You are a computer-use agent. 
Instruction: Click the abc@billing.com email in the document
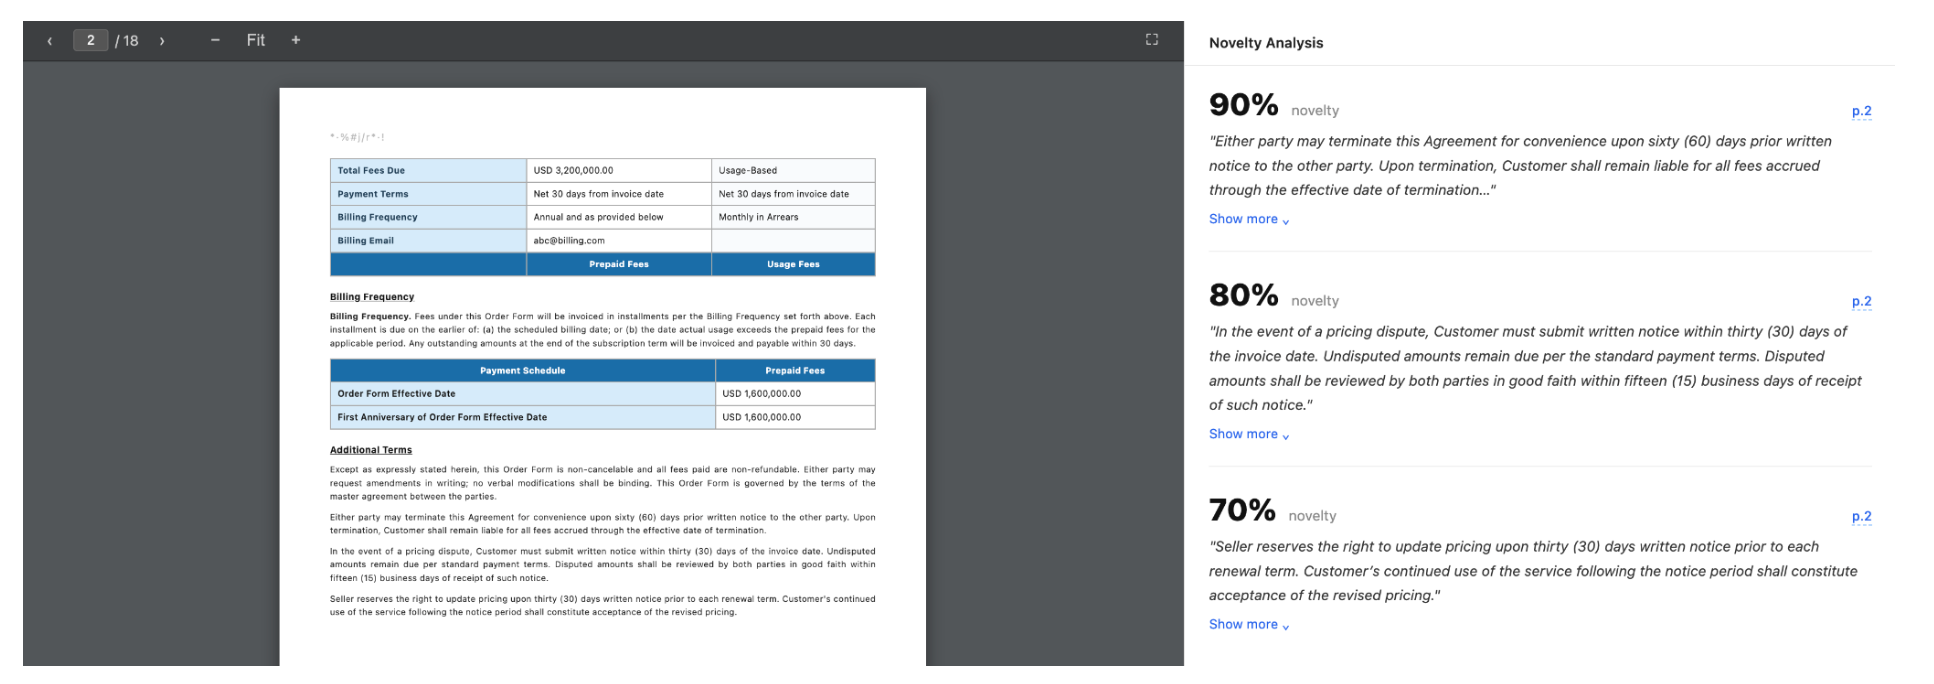coord(569,240)
